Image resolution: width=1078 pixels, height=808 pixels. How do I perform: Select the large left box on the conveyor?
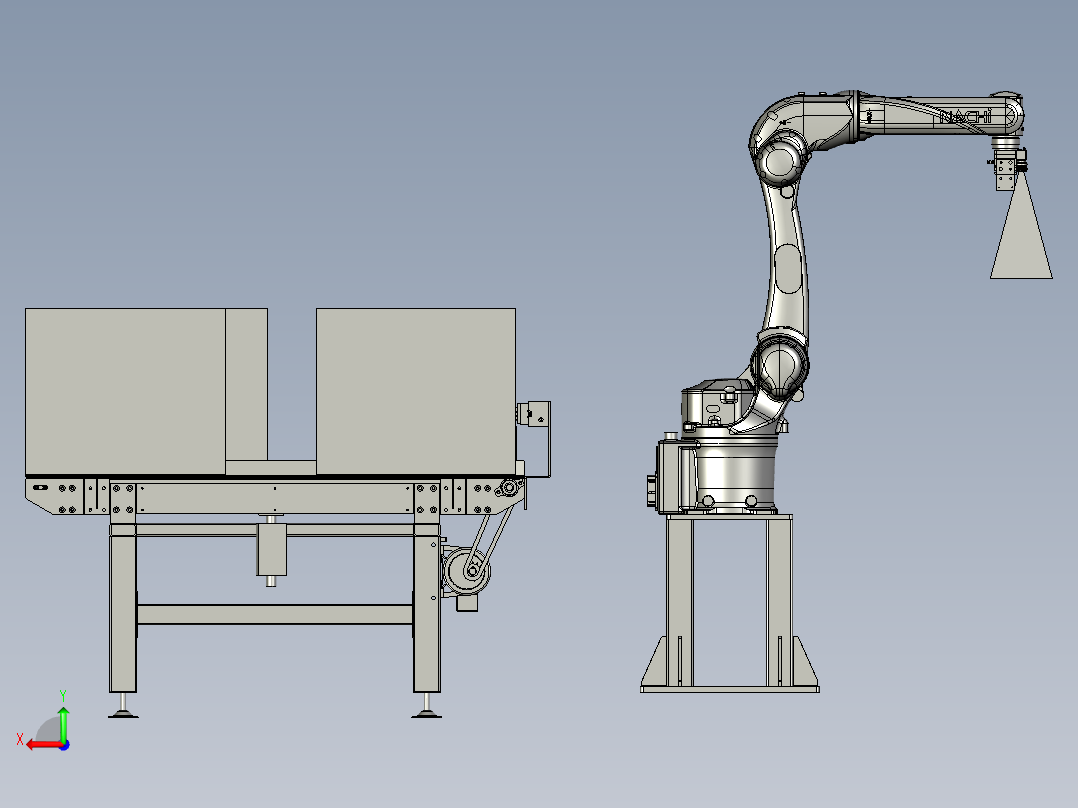125,391
